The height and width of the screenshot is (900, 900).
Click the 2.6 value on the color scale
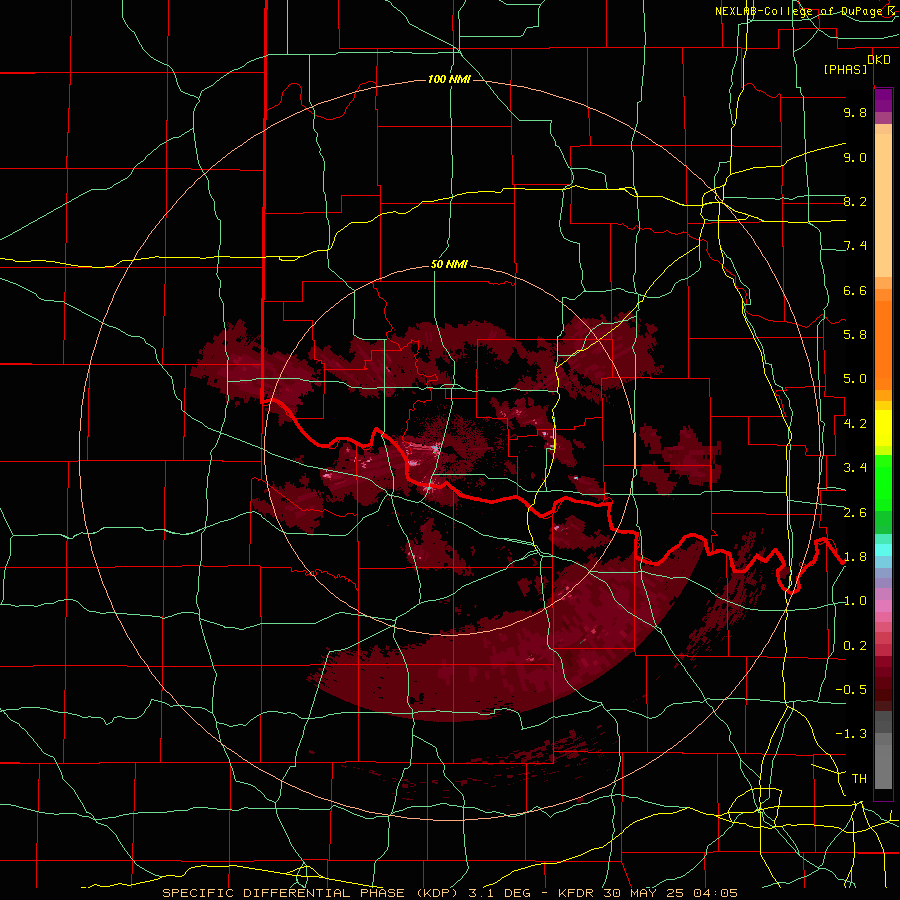click(x=855, y=512)
